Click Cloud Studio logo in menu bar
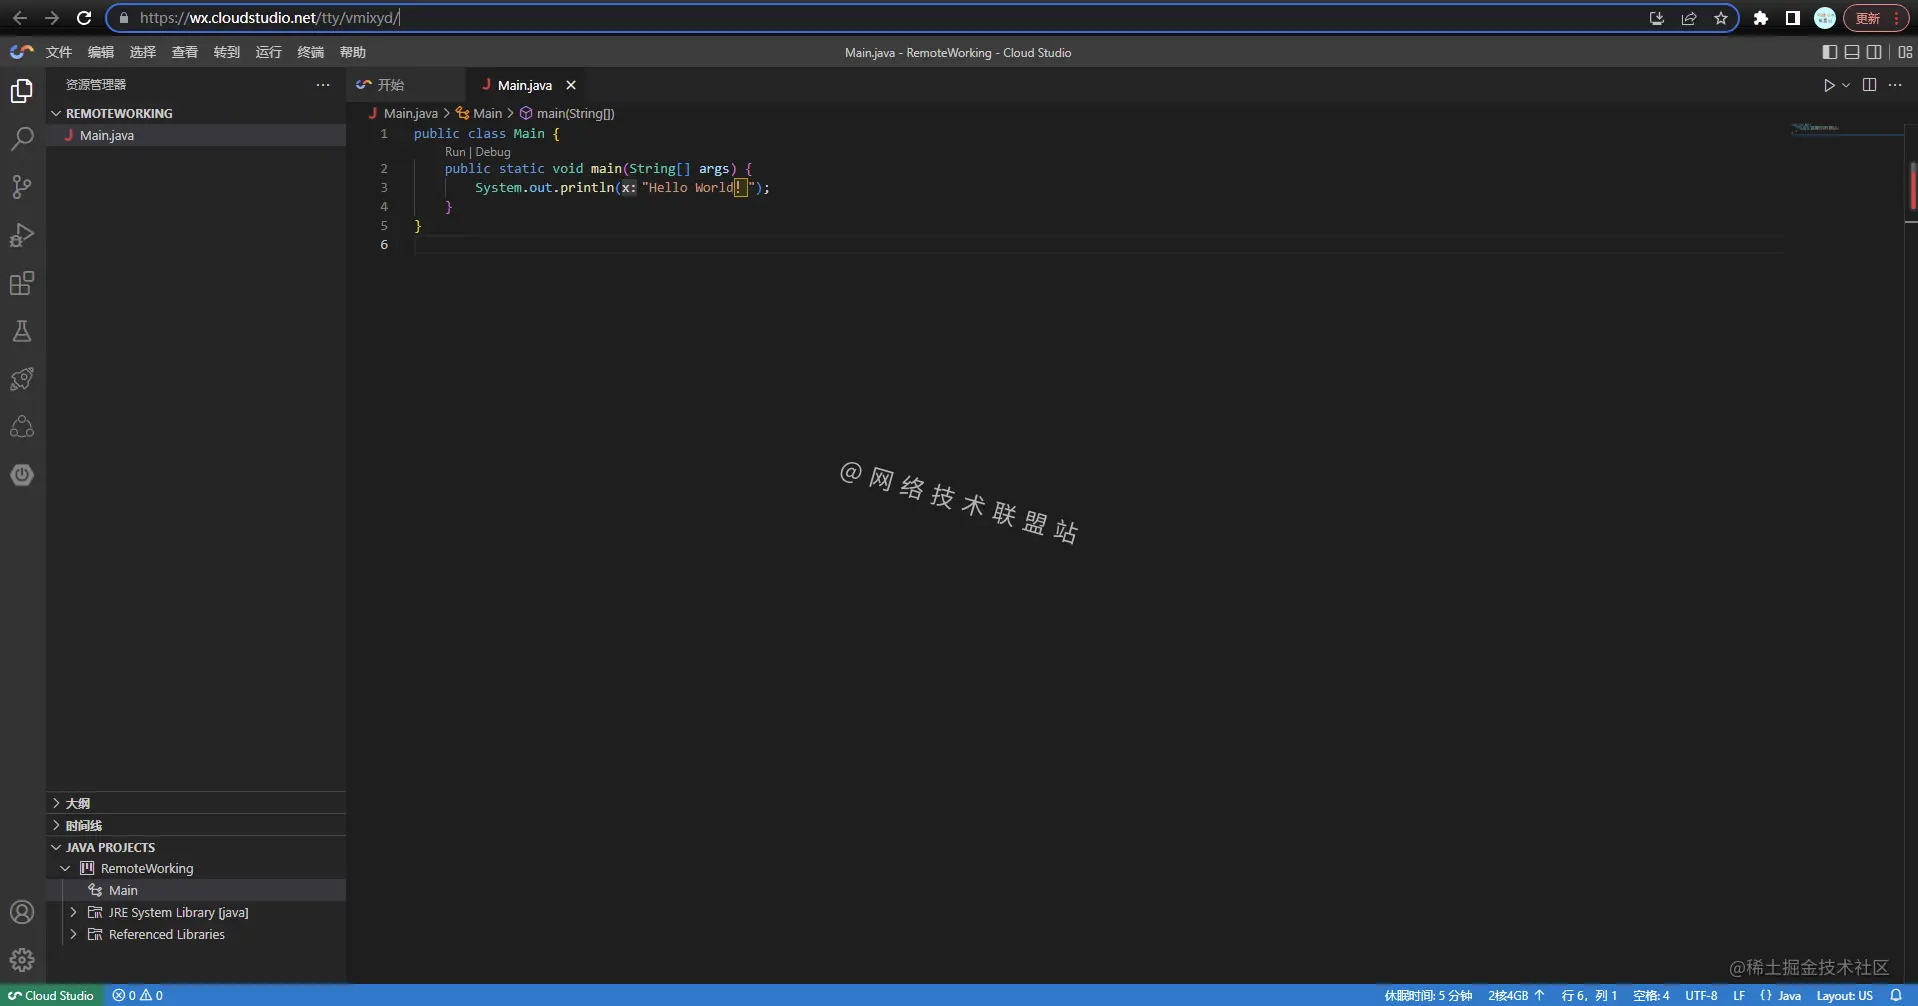 click(x=21, y=52)
